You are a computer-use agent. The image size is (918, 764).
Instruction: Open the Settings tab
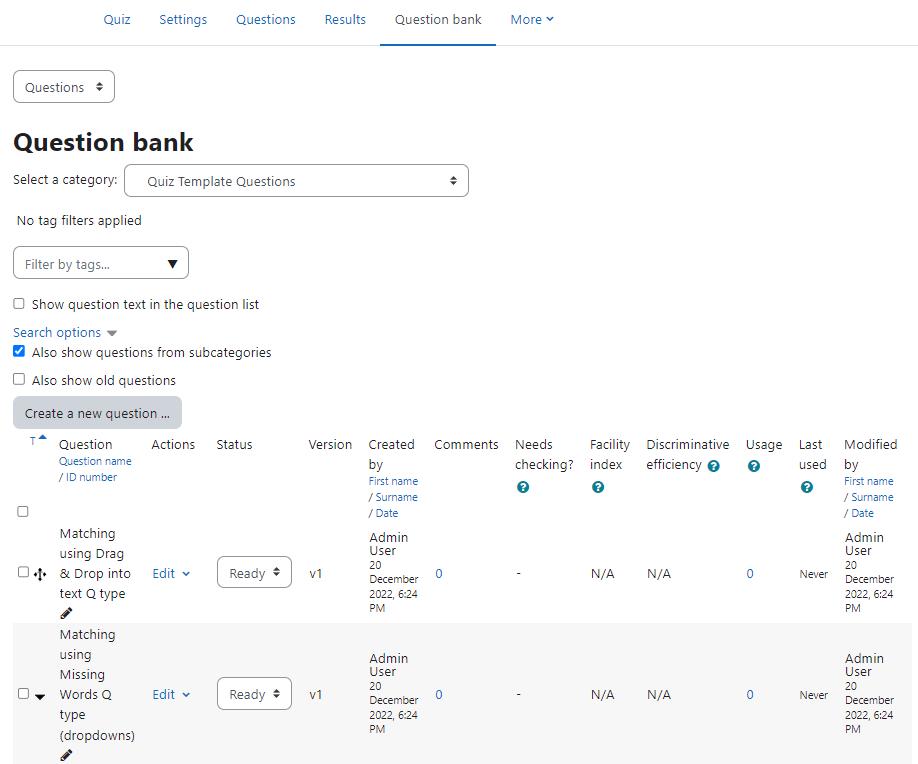coord(183,19)
